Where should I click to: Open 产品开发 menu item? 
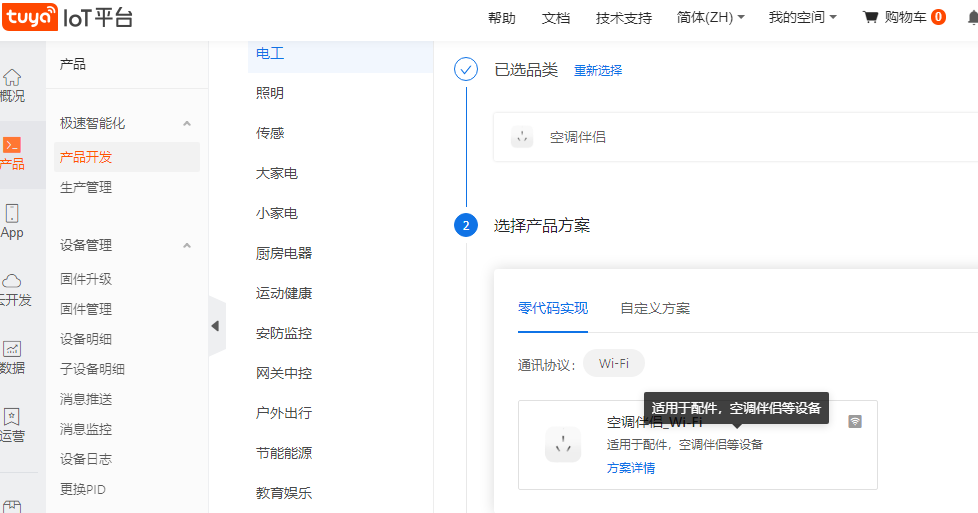[127, 157]
